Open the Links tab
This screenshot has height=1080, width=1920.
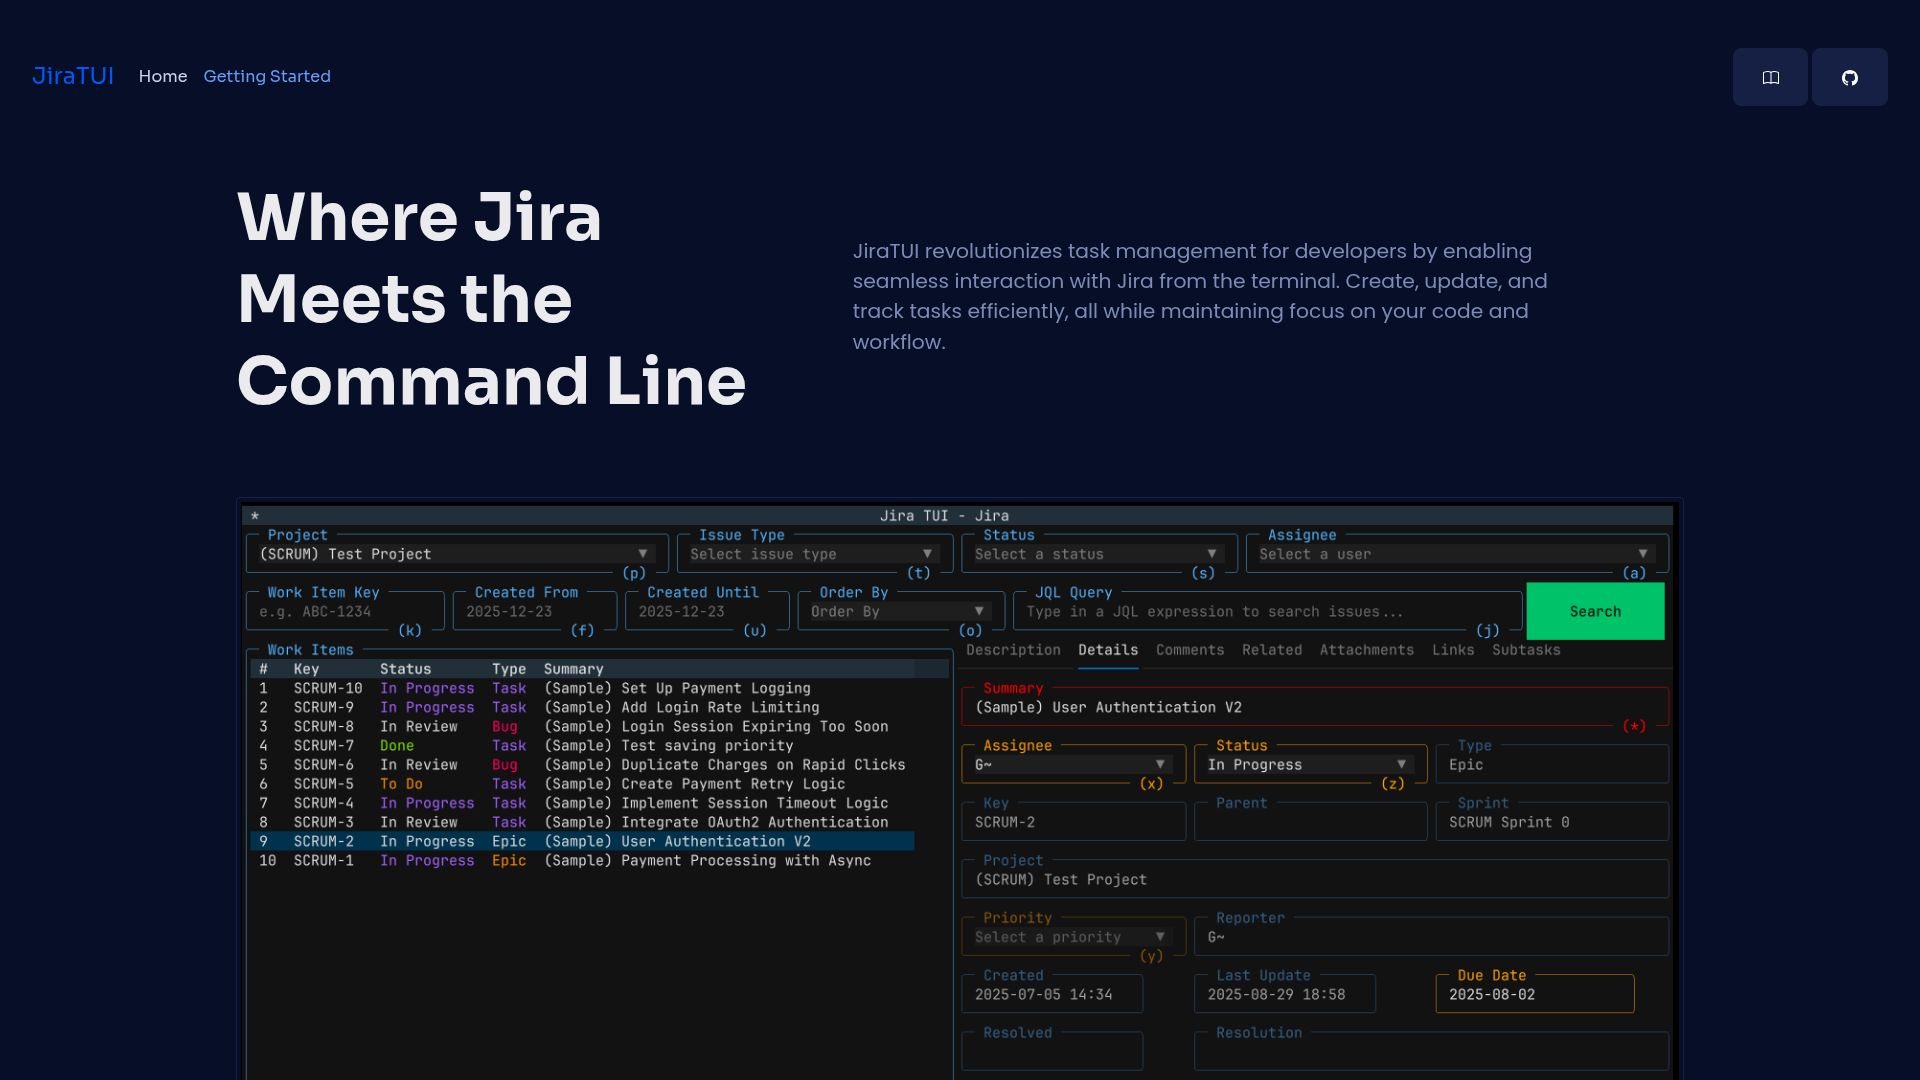(1453, 650)
